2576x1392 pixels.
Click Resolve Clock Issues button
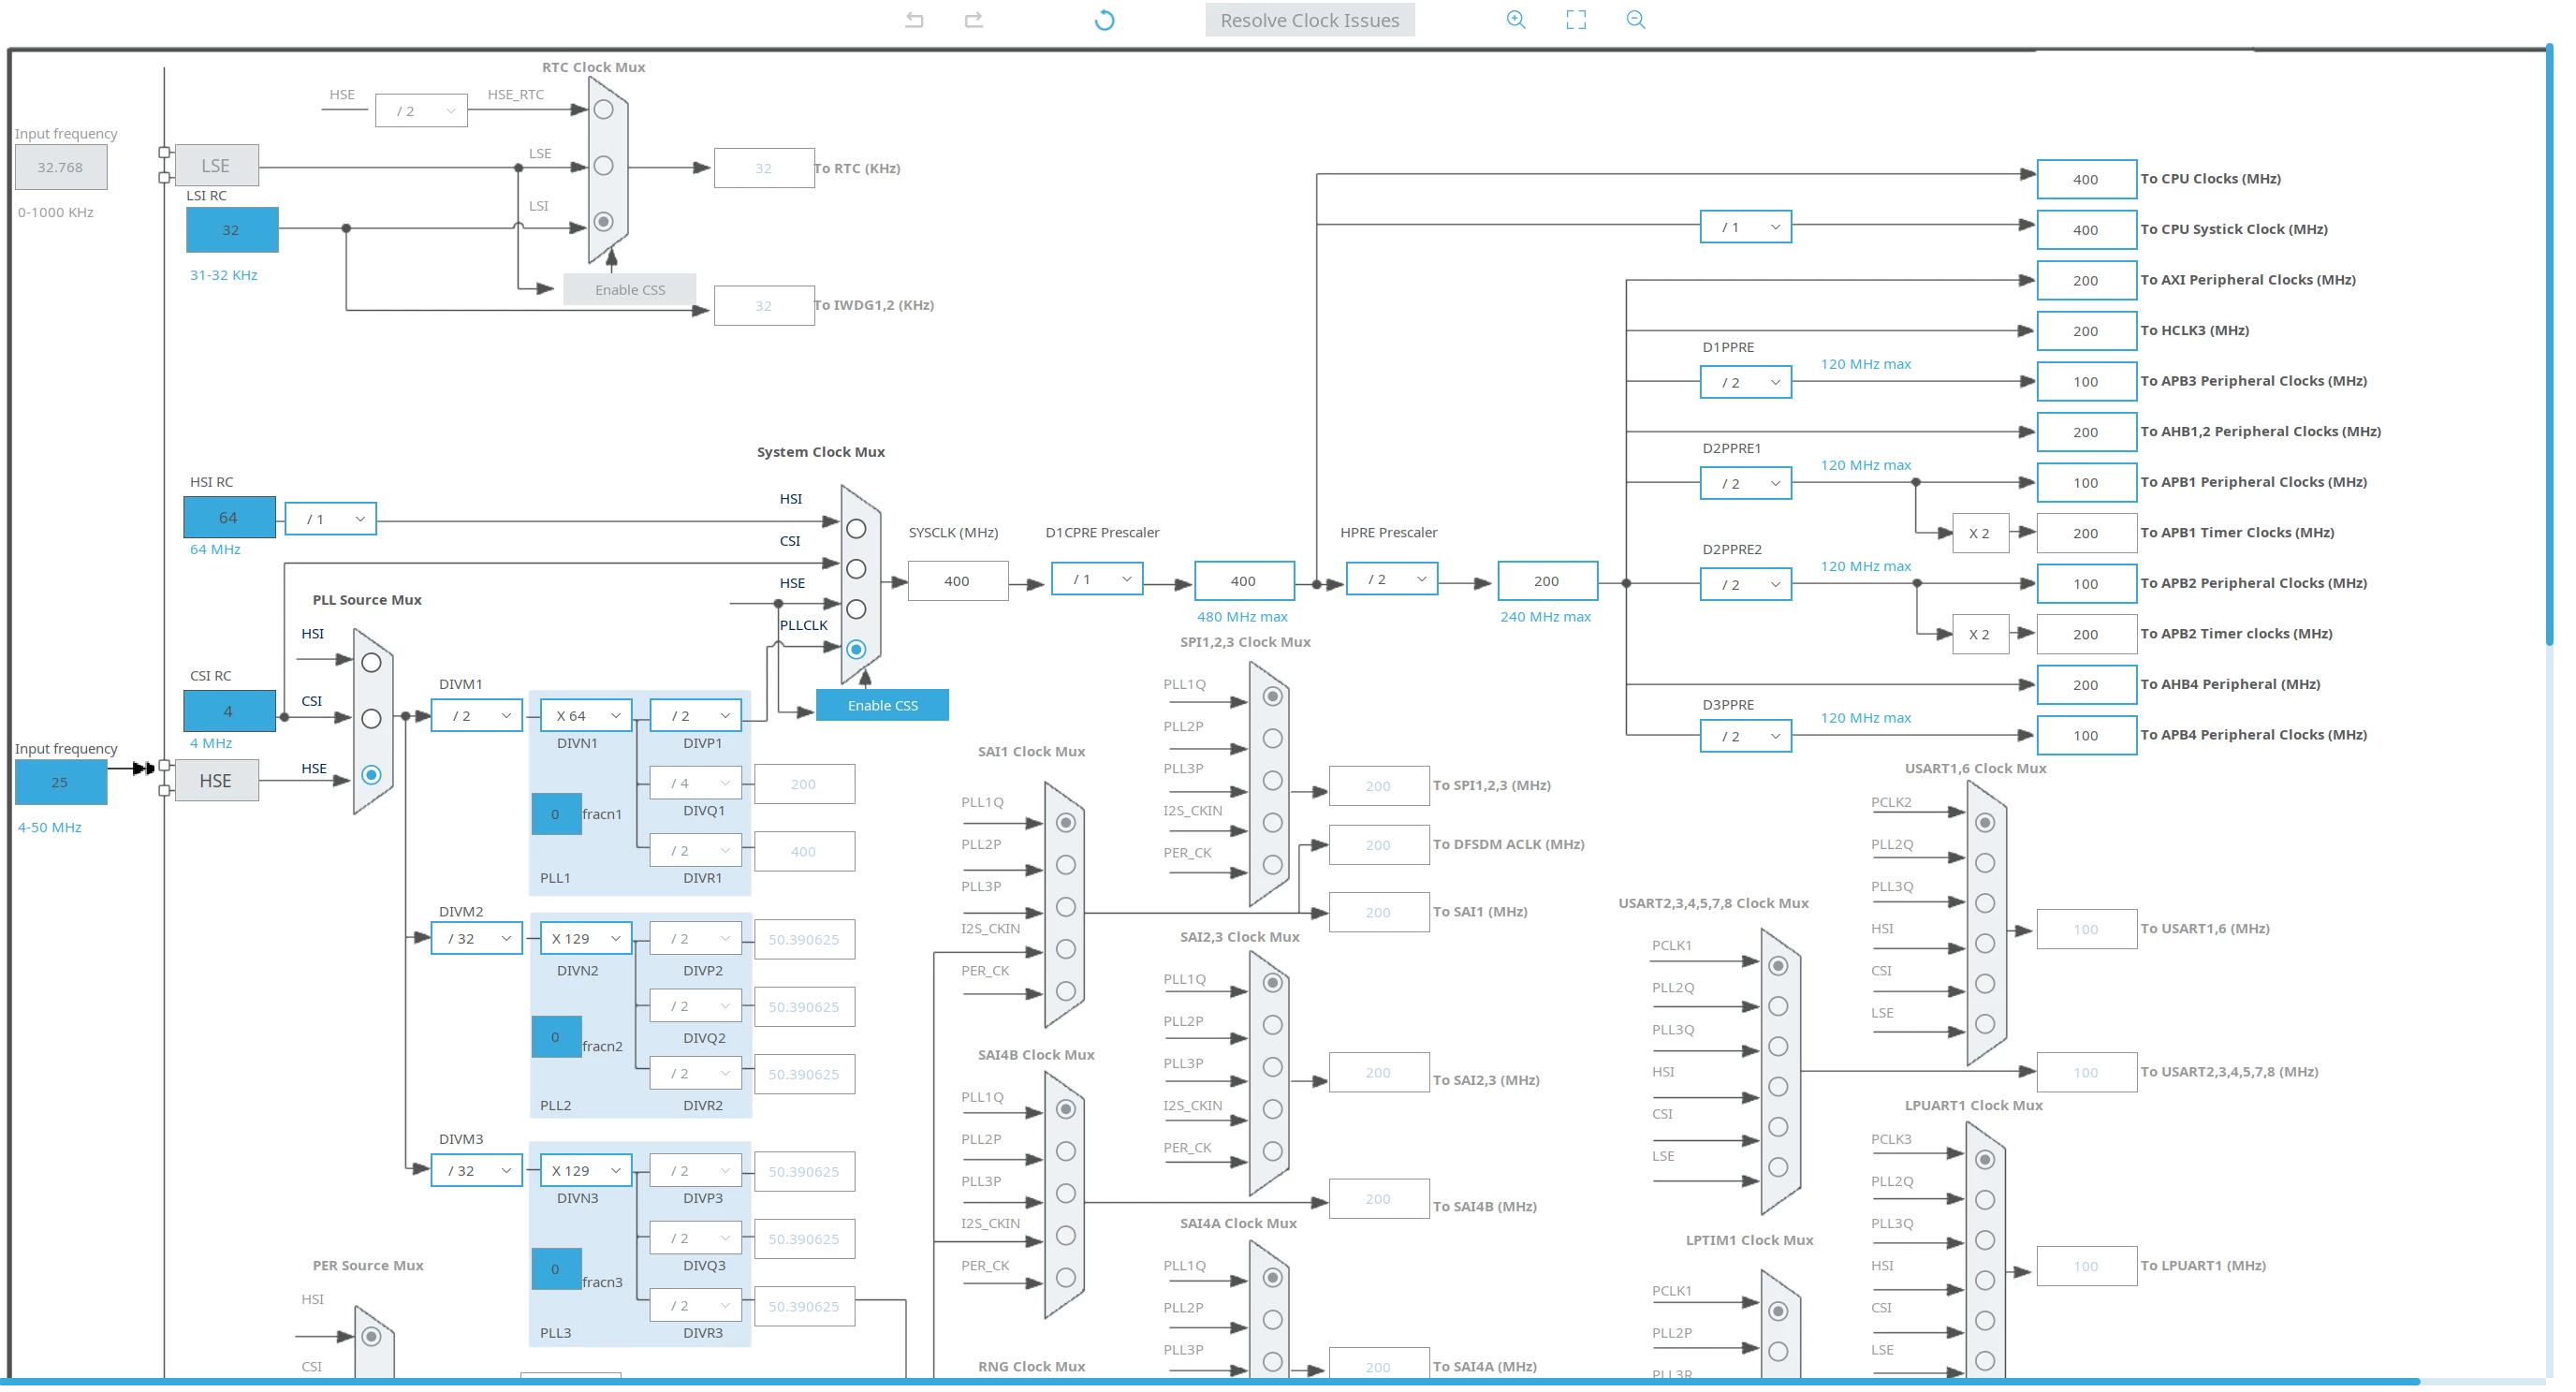tap(1310, 20)
